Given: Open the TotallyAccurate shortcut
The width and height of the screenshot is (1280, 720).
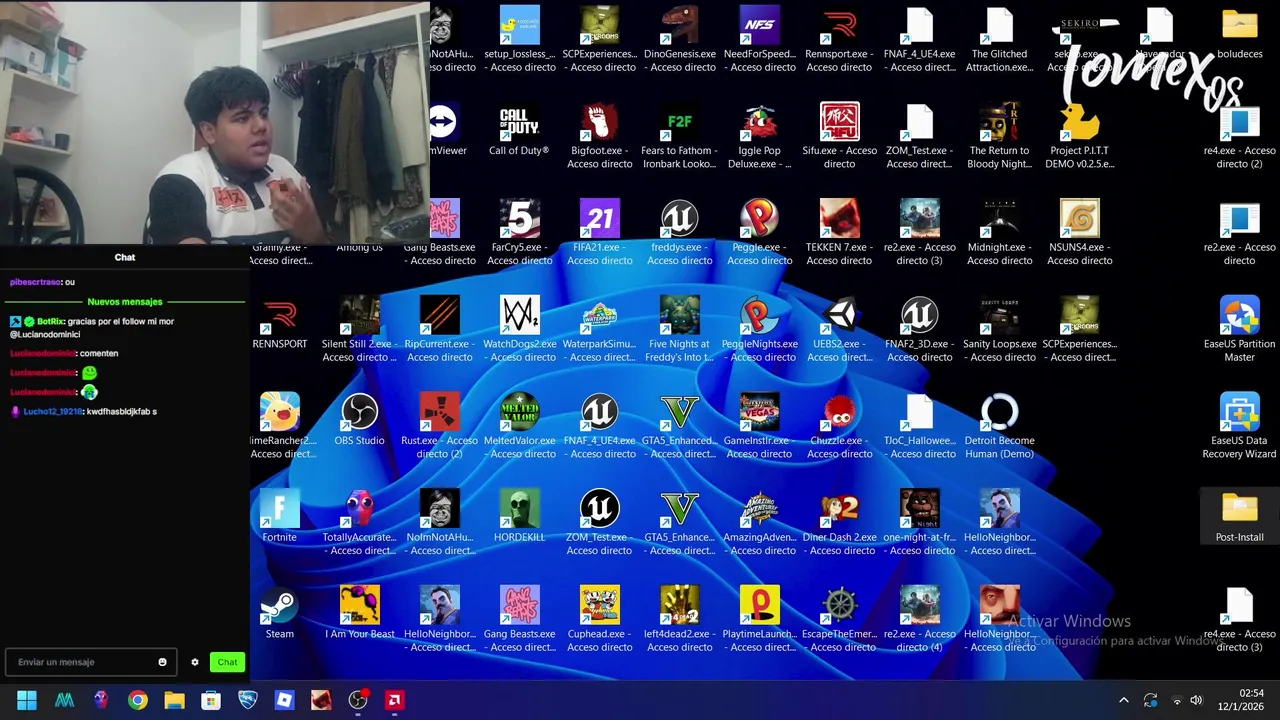Looking at the screenshot, I should pyautogui.click(x=360, y=523).
